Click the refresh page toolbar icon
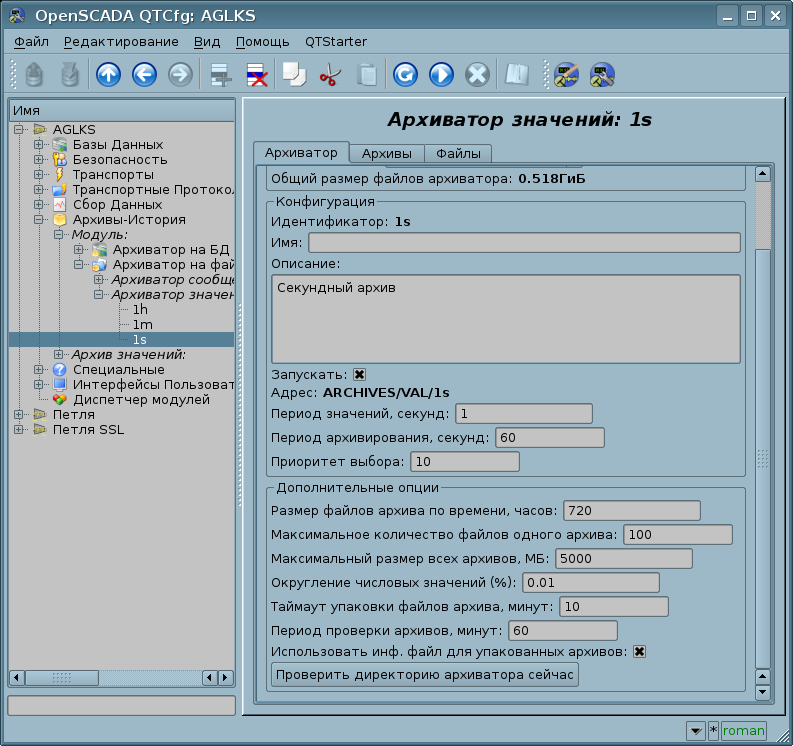The width and height of the screenshot is (793, 746). [405, 74]
